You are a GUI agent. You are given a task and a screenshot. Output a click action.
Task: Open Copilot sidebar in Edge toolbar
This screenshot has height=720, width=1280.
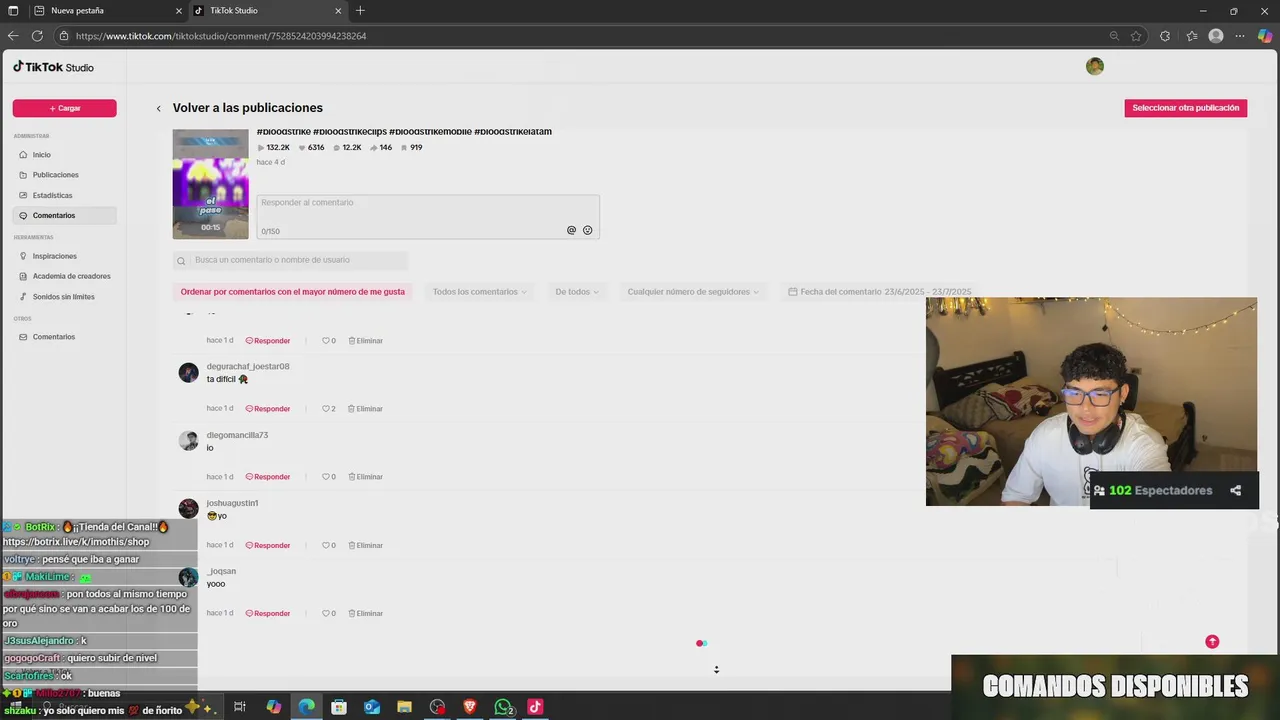pos(1265,36)
